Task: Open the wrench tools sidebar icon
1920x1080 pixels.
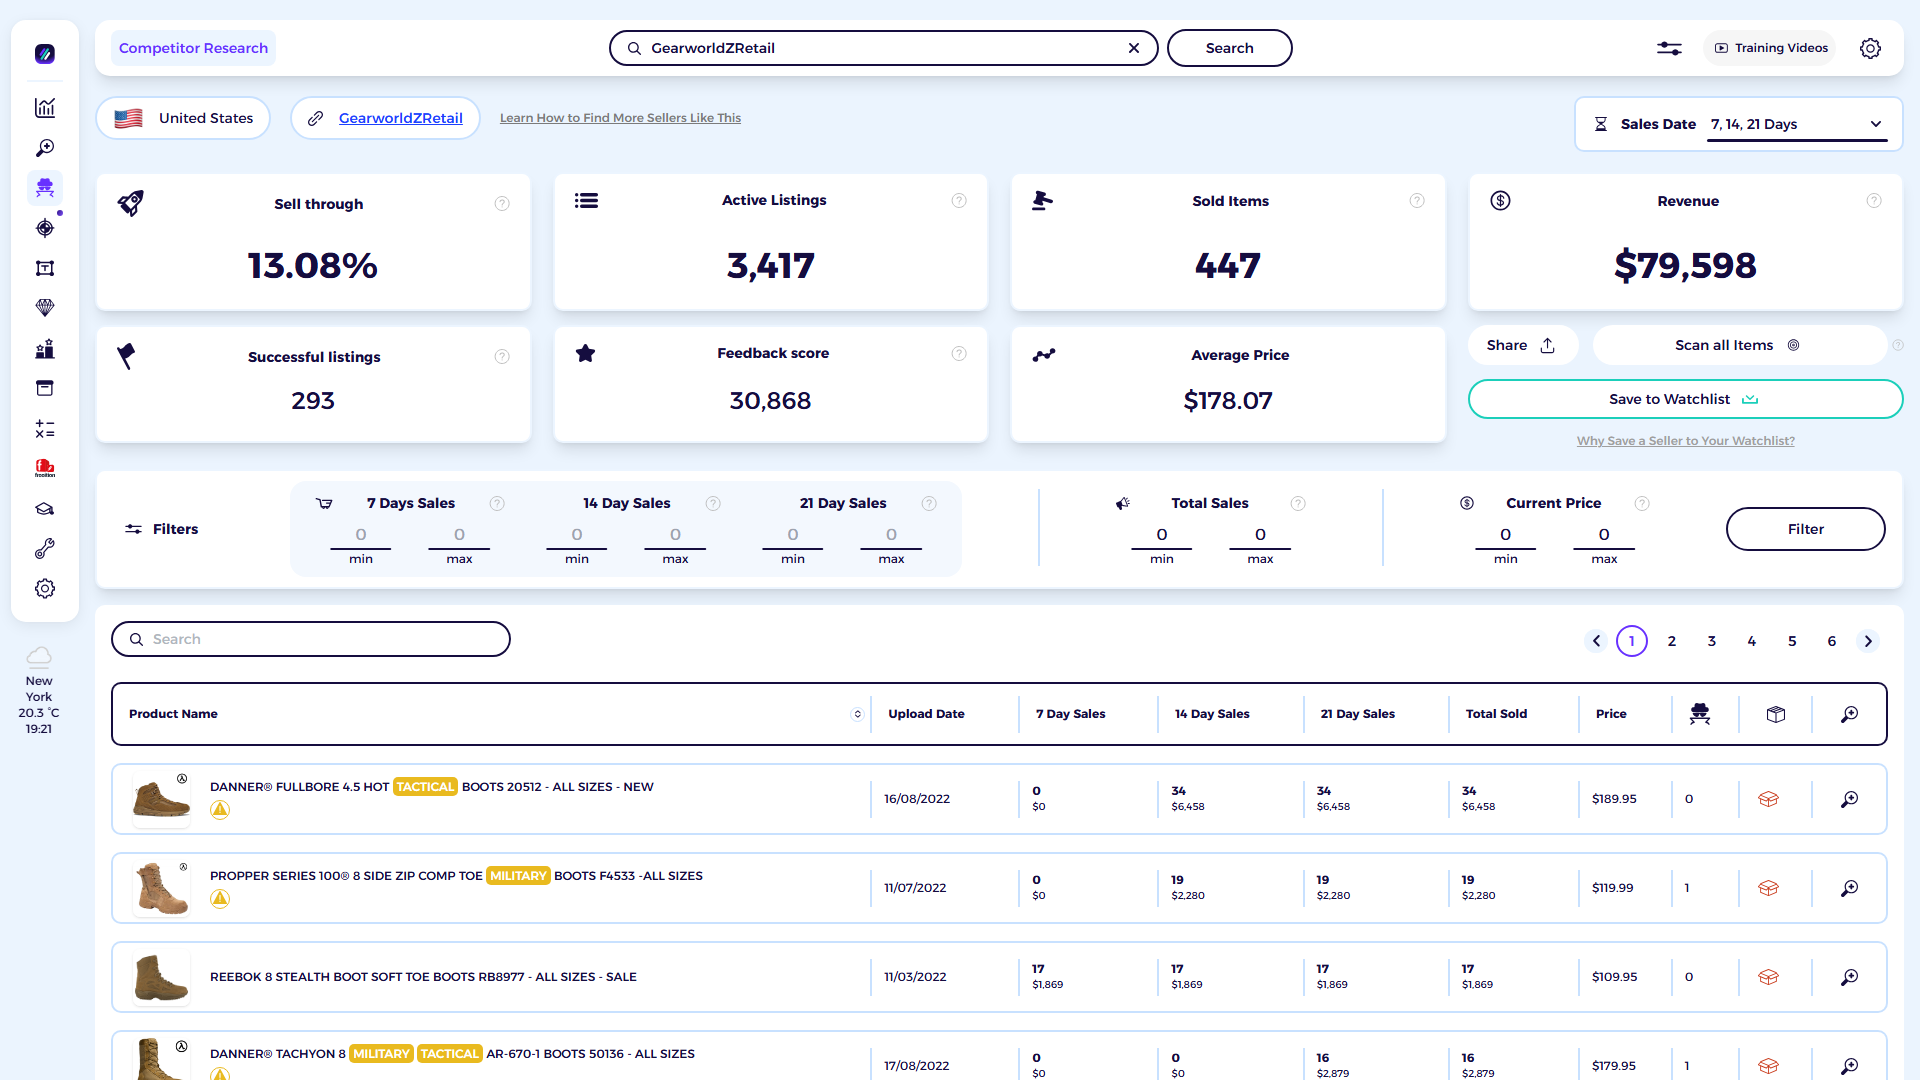Action: point(45,549)
